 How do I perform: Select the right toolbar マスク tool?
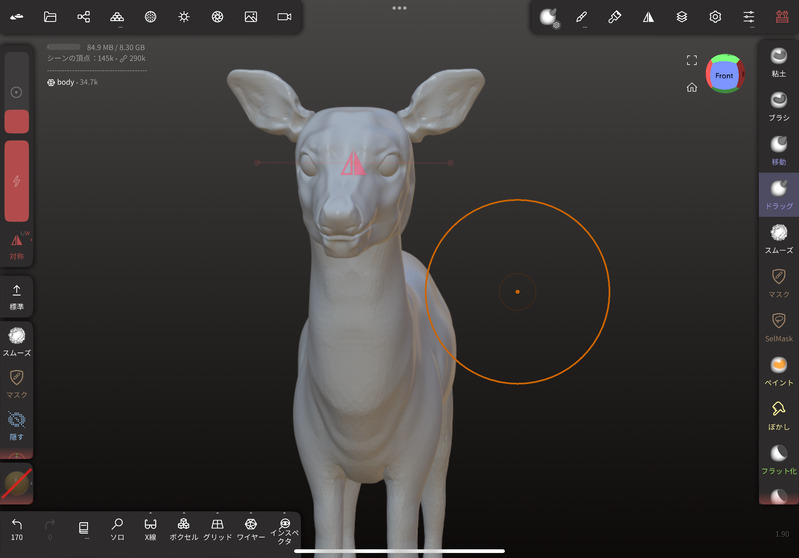(x=779, y=283)
